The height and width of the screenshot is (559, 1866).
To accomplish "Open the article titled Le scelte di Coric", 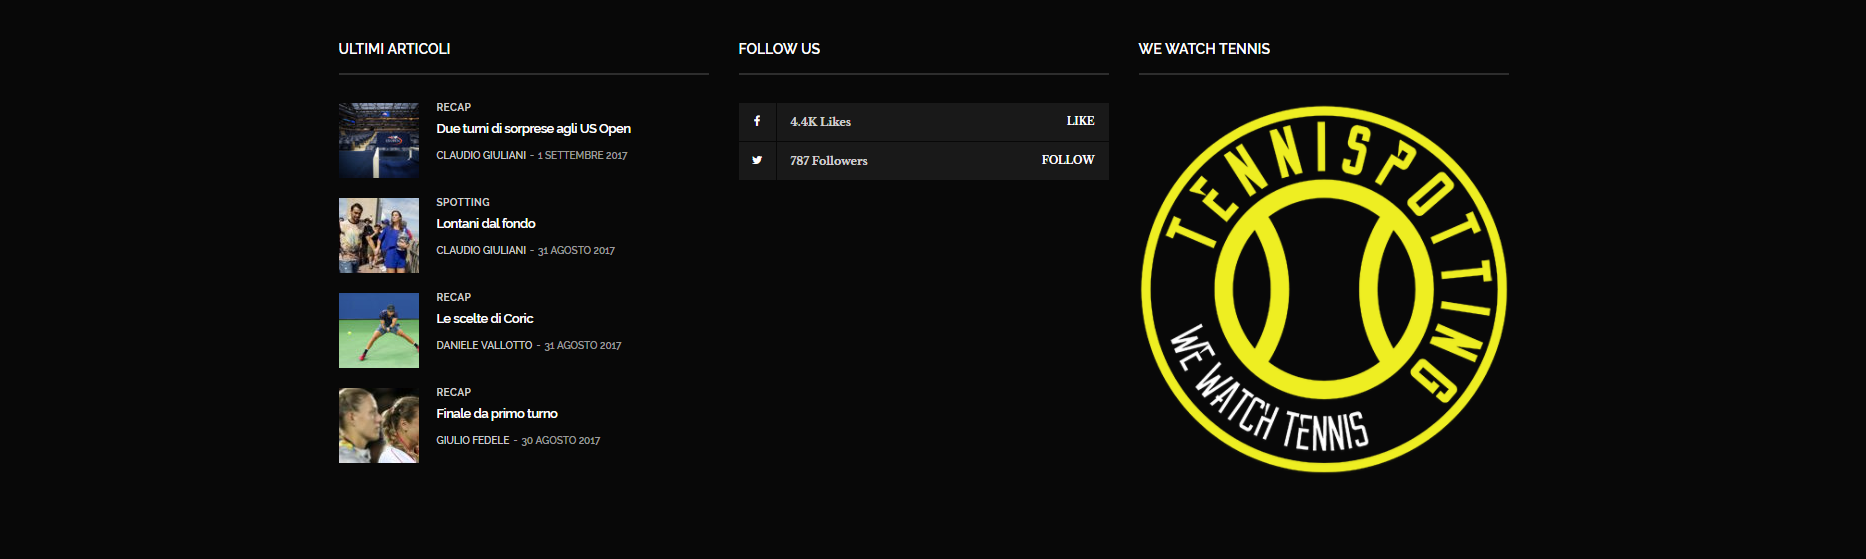I will pos(485,319).
